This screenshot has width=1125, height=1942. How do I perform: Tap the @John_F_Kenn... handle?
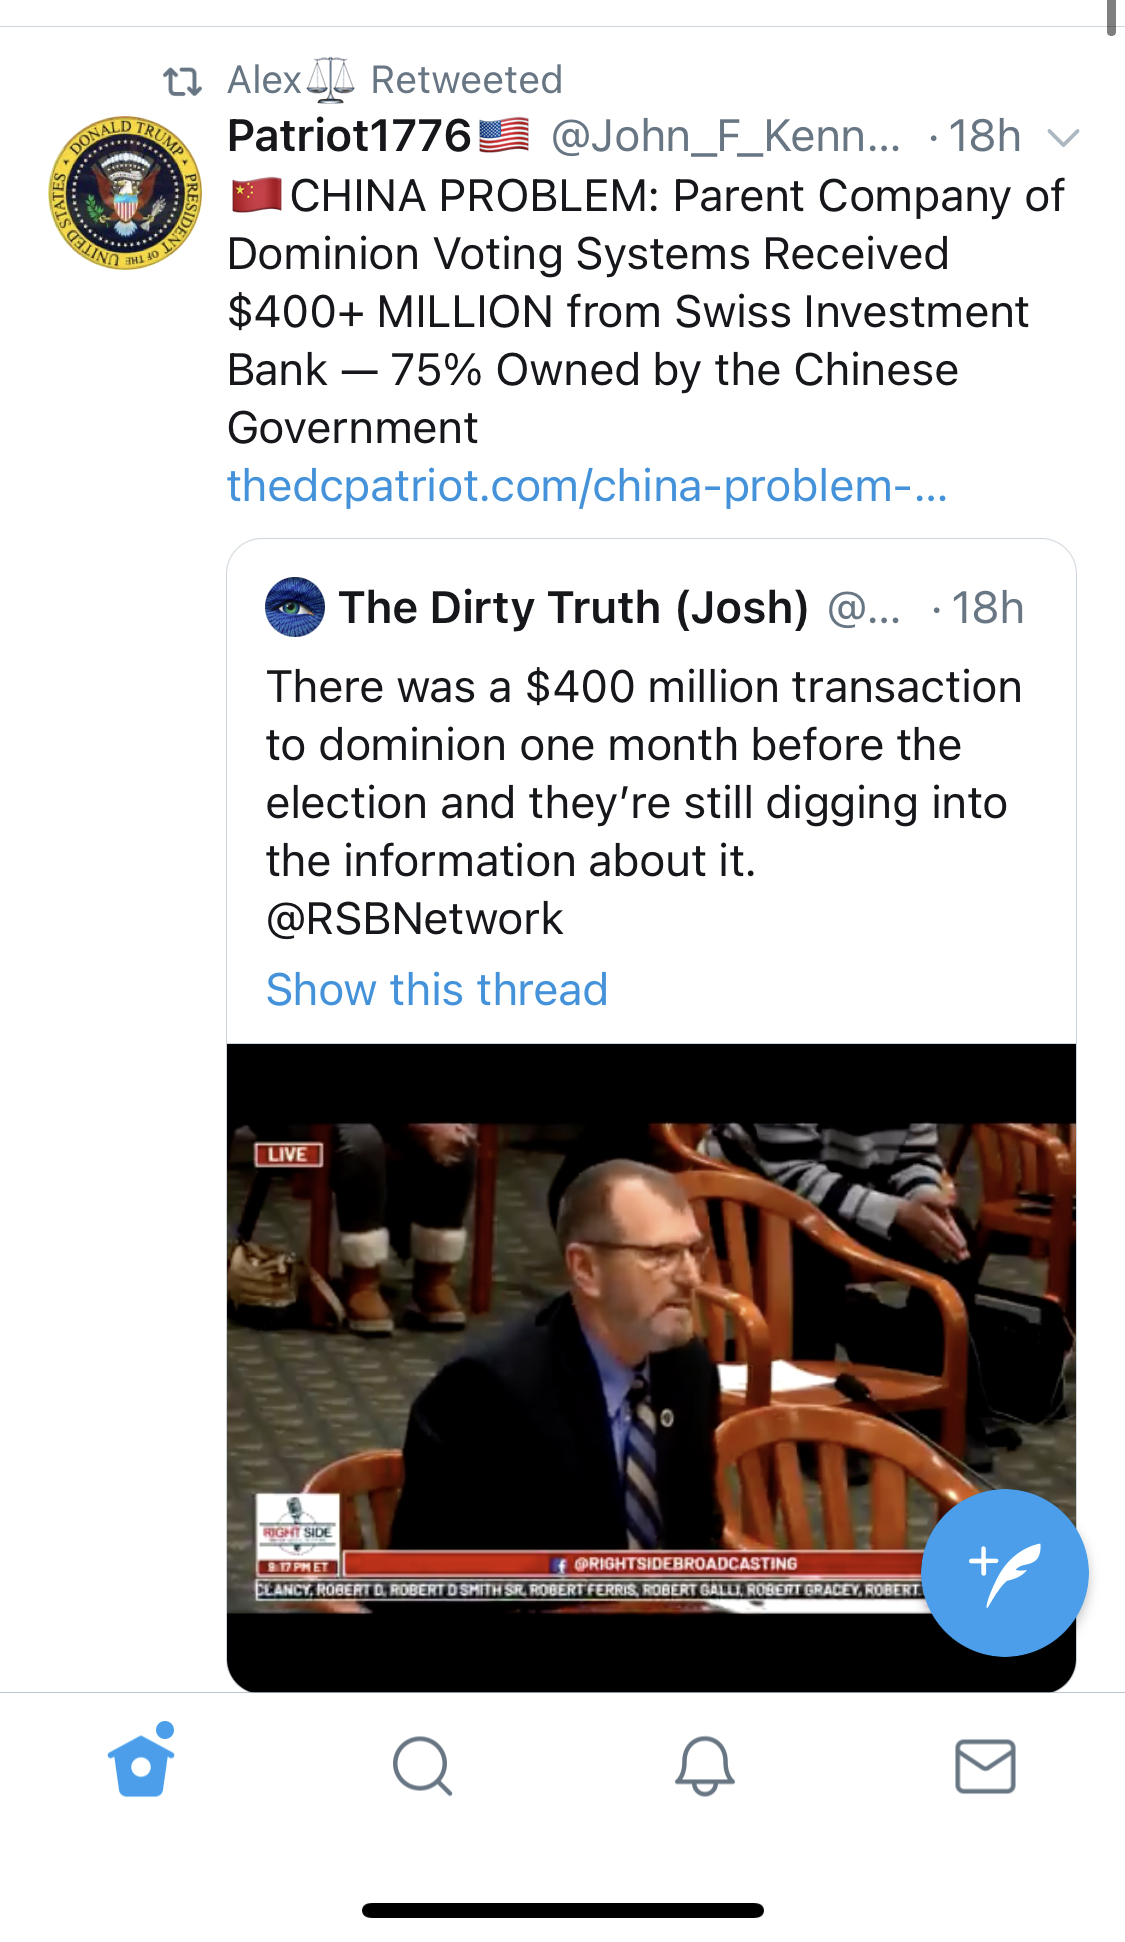(725, 136)
